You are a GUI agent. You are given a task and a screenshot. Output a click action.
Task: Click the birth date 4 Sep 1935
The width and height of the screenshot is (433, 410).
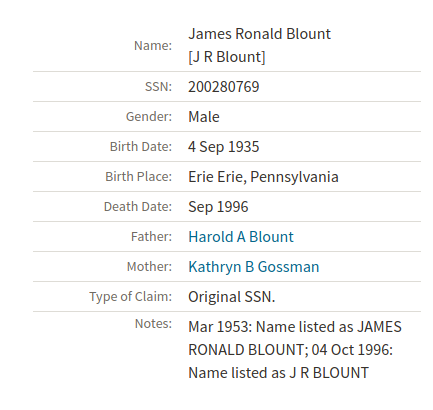click(223, 147)
